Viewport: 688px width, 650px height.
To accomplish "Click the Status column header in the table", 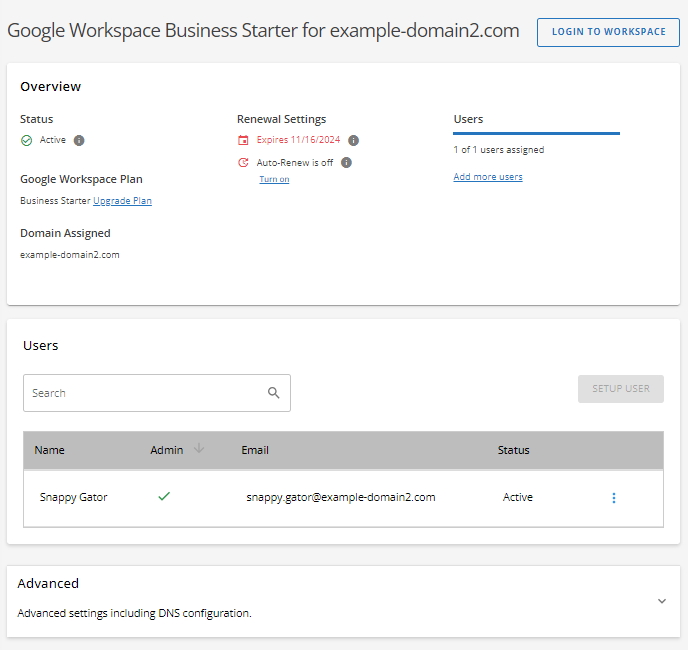I will (513, 450).
